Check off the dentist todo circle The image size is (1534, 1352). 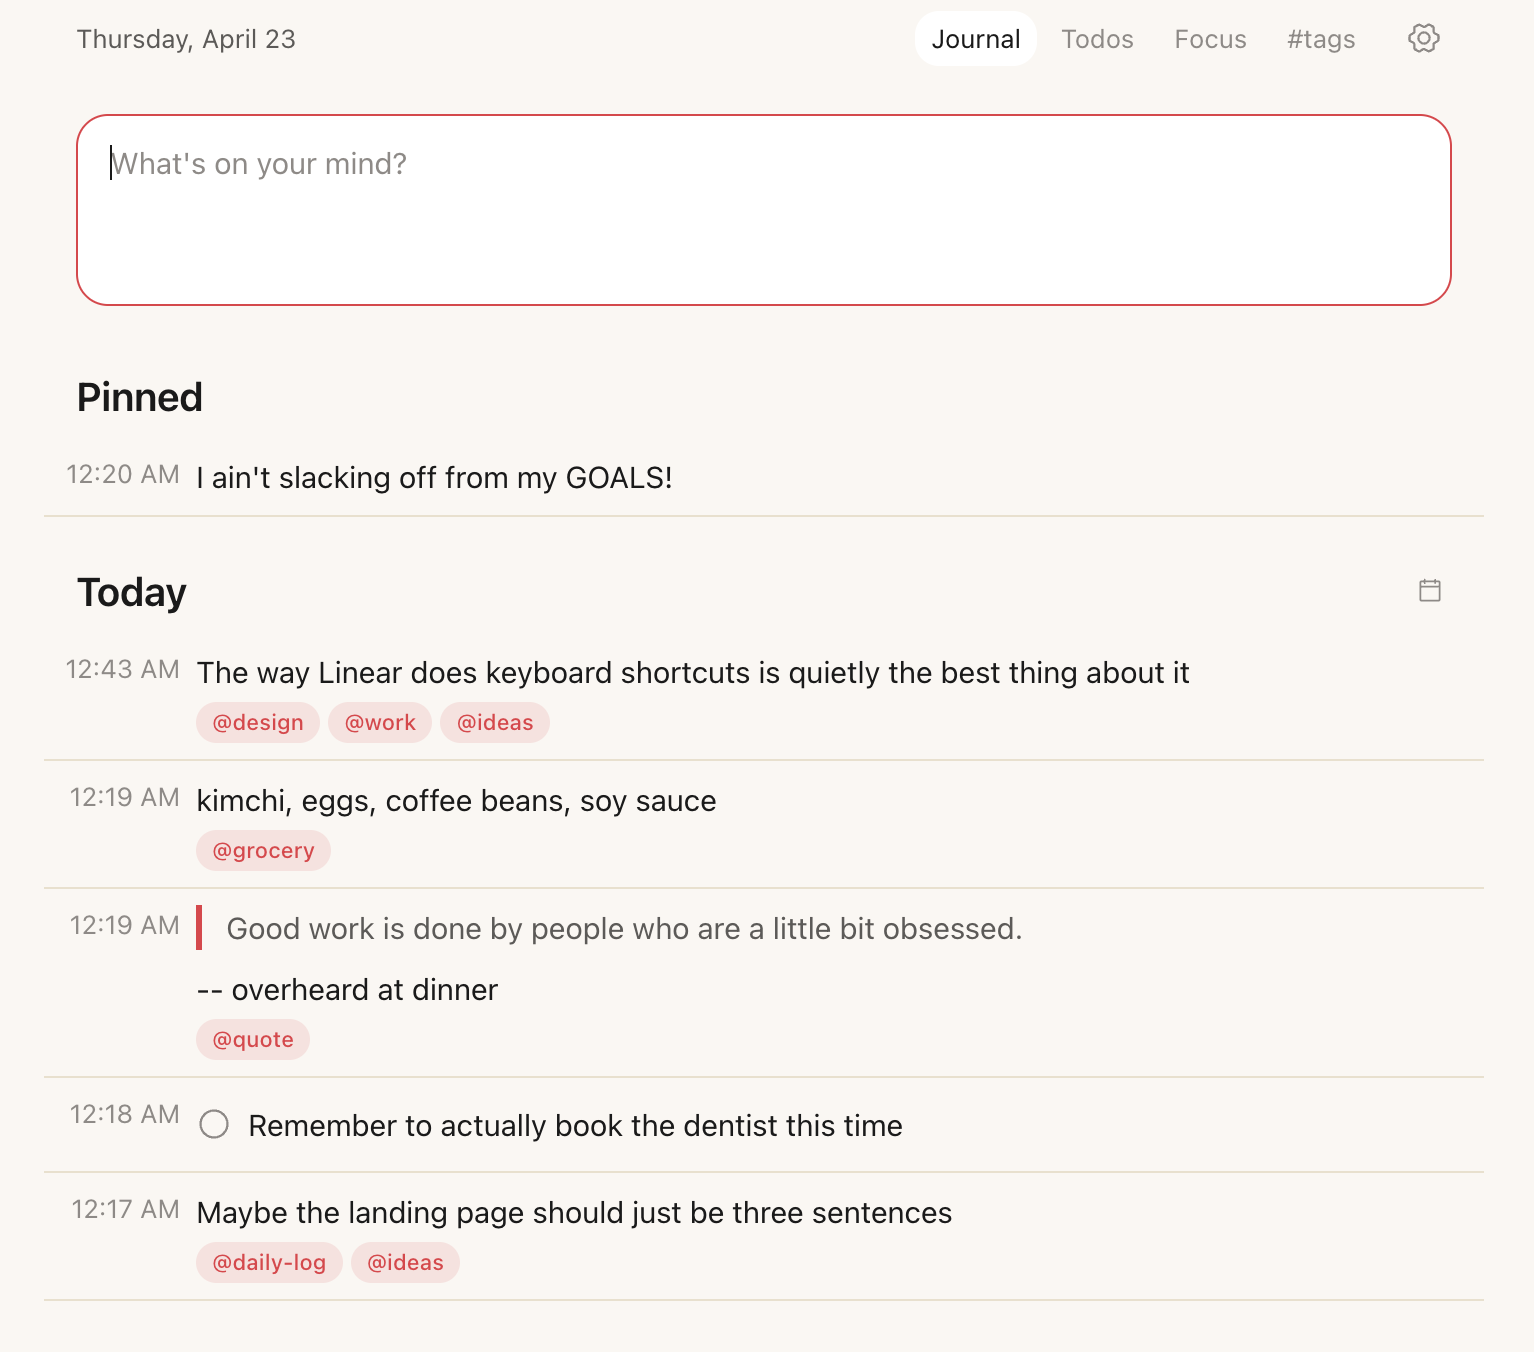coord(214,1125)
